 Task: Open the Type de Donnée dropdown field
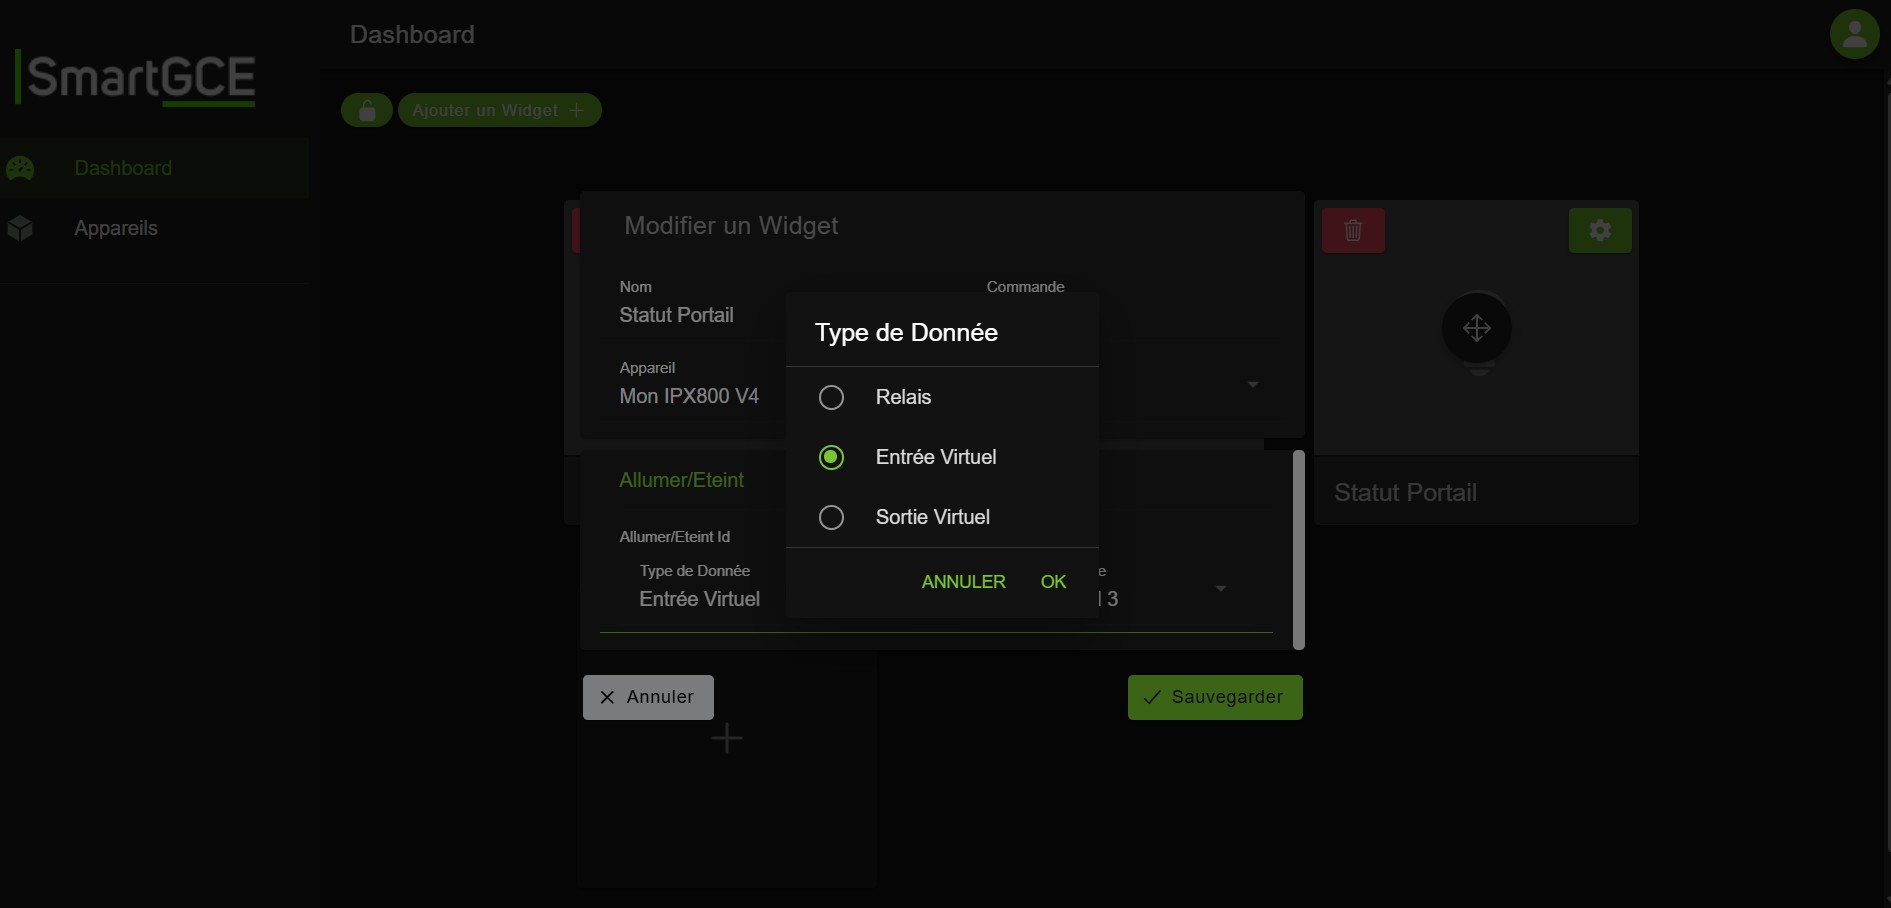pos(699,598)
